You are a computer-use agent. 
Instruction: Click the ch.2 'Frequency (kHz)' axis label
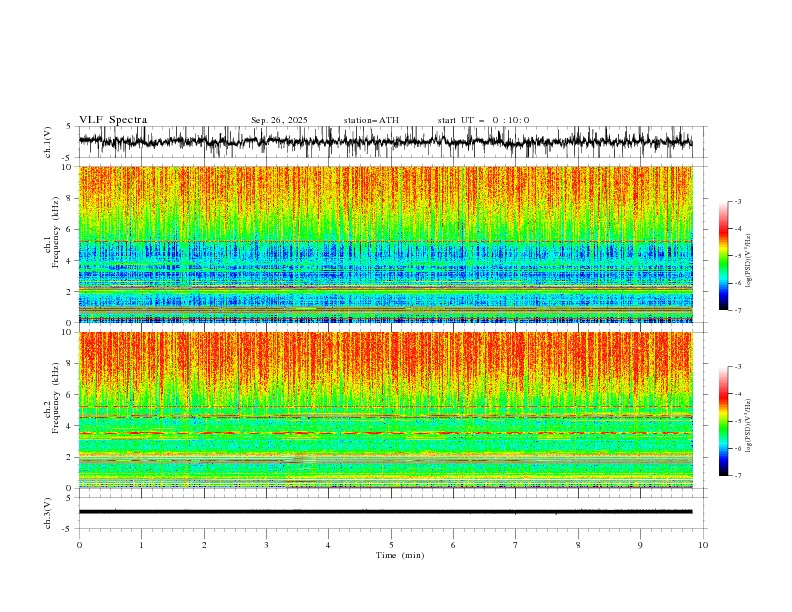(x=56, y=397)
